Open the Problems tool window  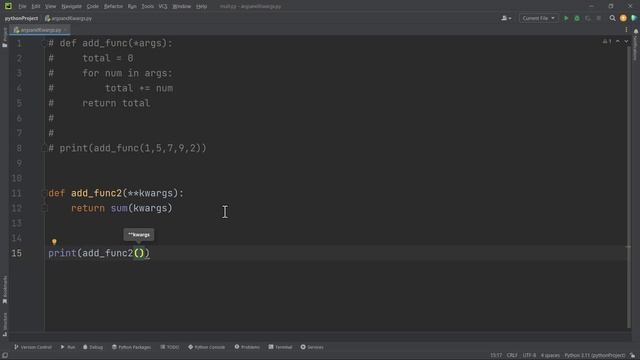pos(247,347)
